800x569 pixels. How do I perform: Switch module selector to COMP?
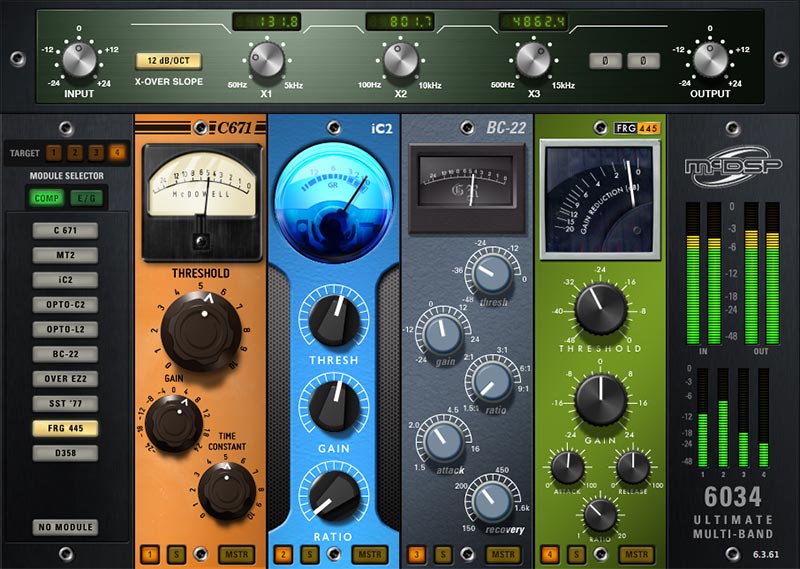(x=46, y=198)
